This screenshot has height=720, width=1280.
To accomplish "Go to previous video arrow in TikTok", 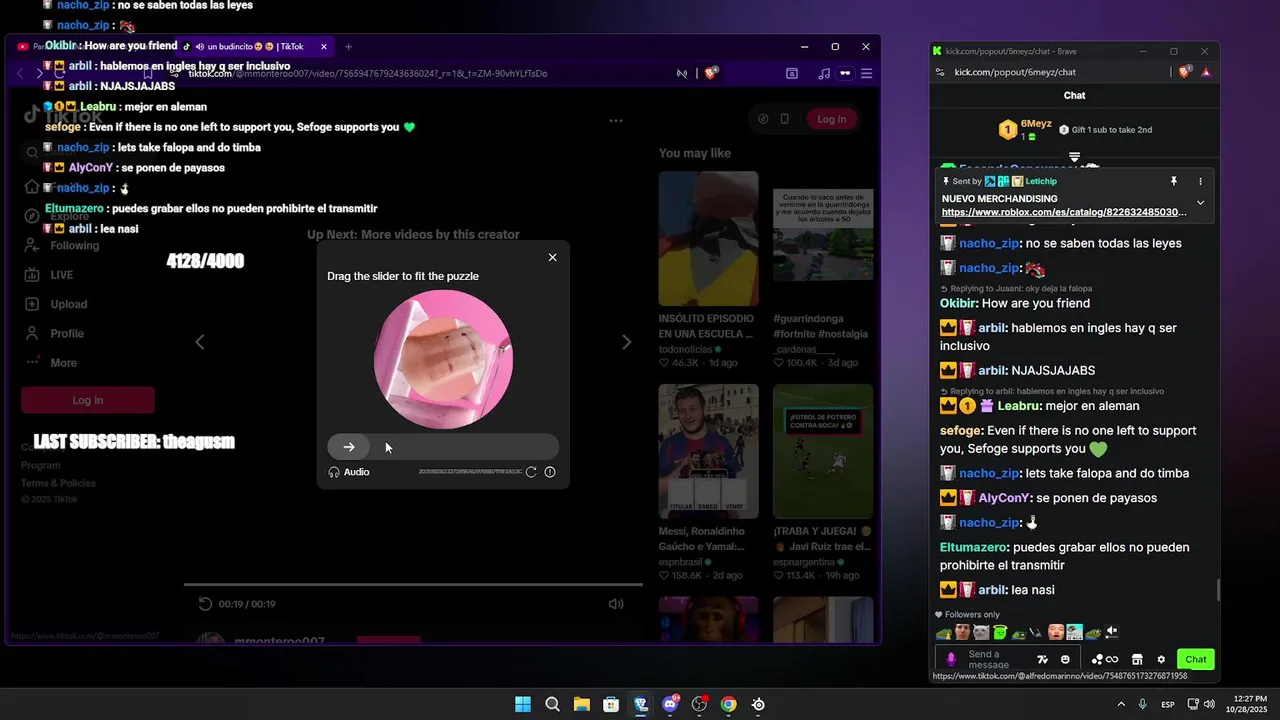I will click(200, 342).
